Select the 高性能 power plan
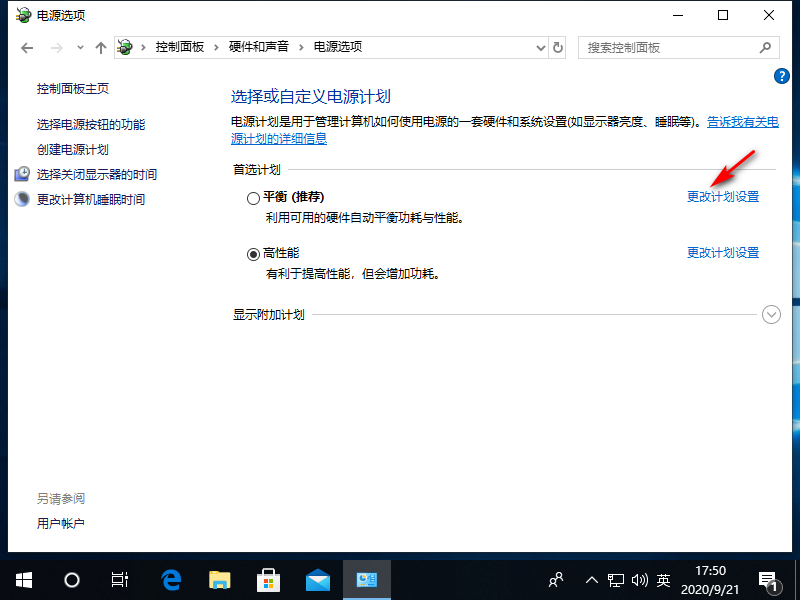The width and height of the screenshot is (800, 600). pos(253,254)
